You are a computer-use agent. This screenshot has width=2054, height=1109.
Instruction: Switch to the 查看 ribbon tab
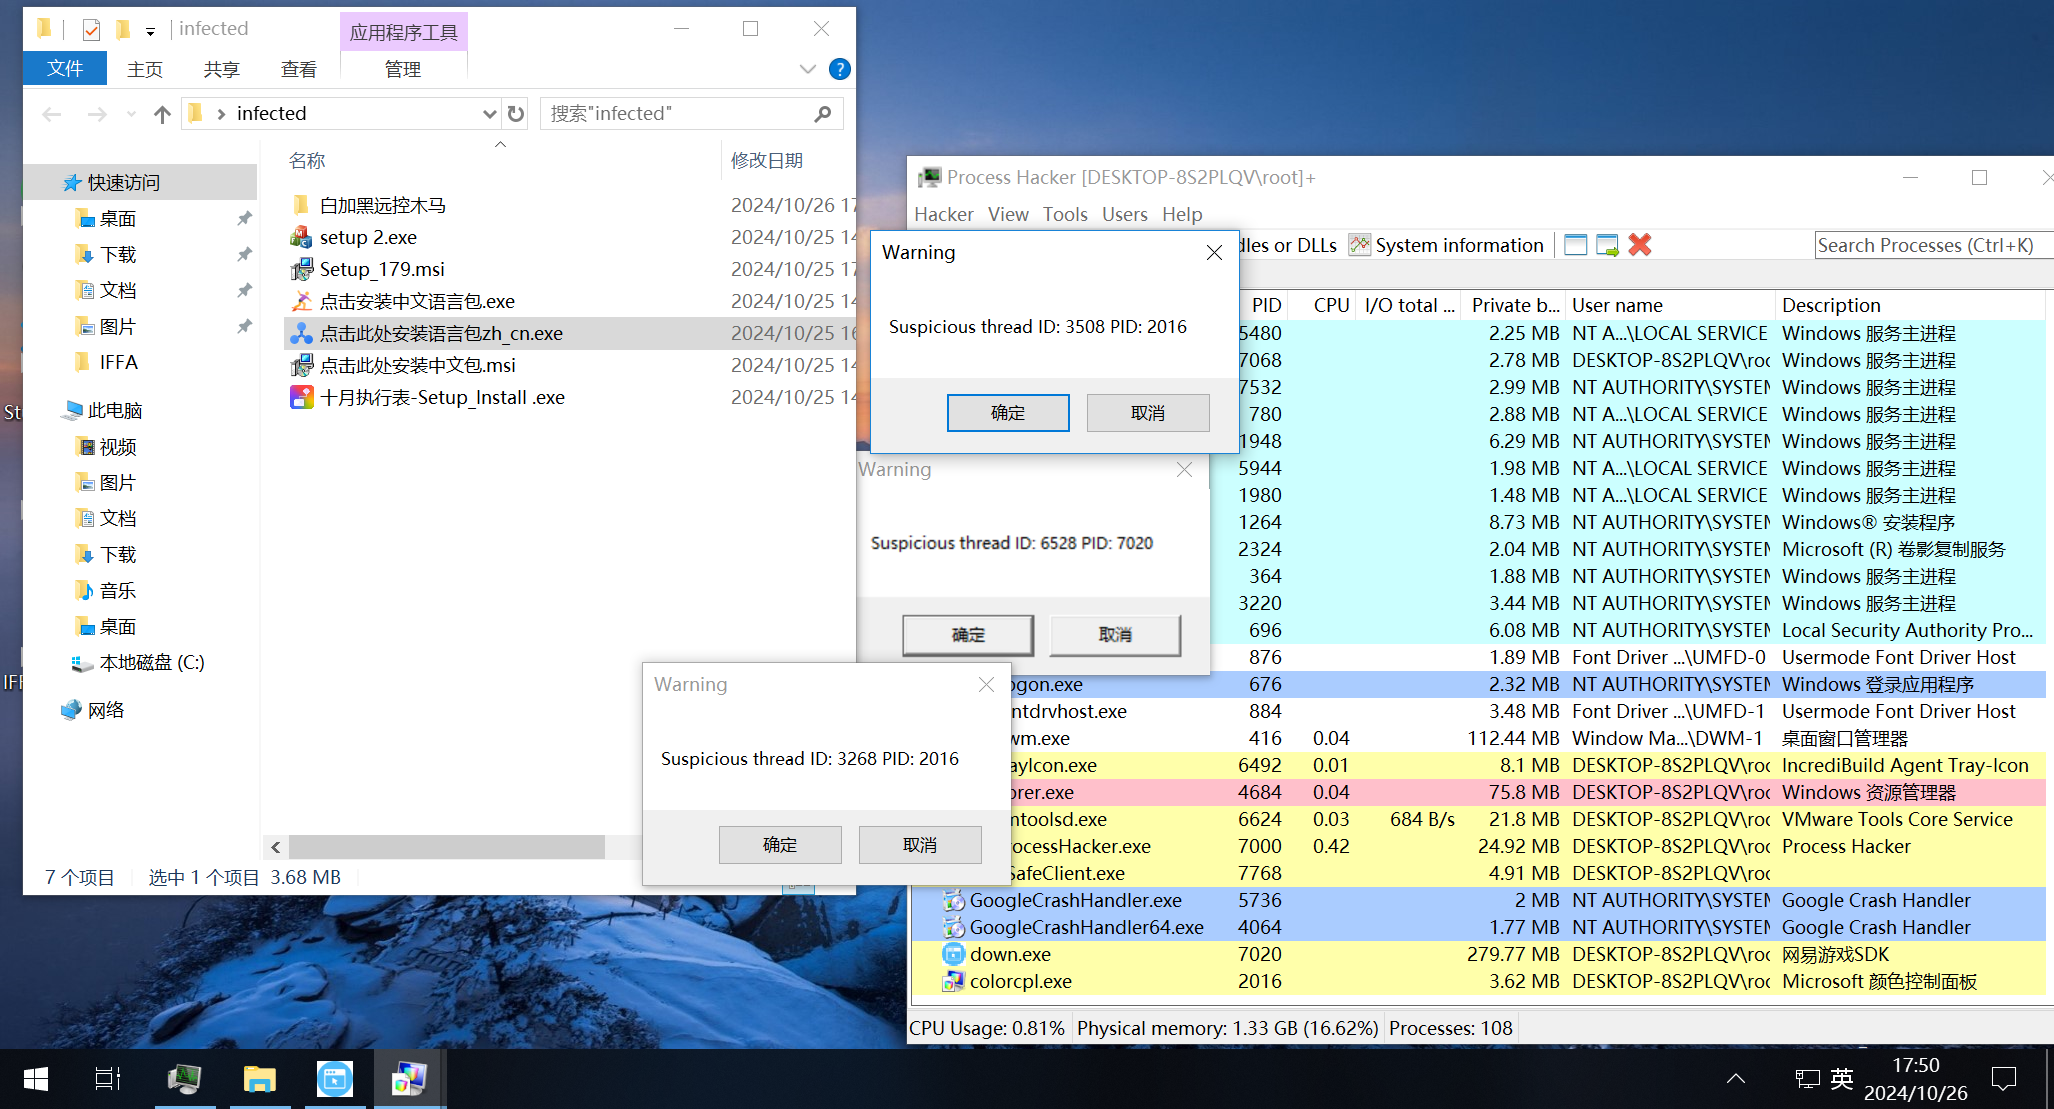coord(299,69)
